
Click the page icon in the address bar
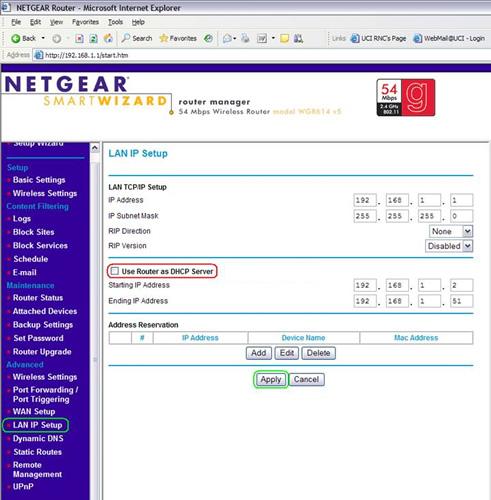coord(39,55)
